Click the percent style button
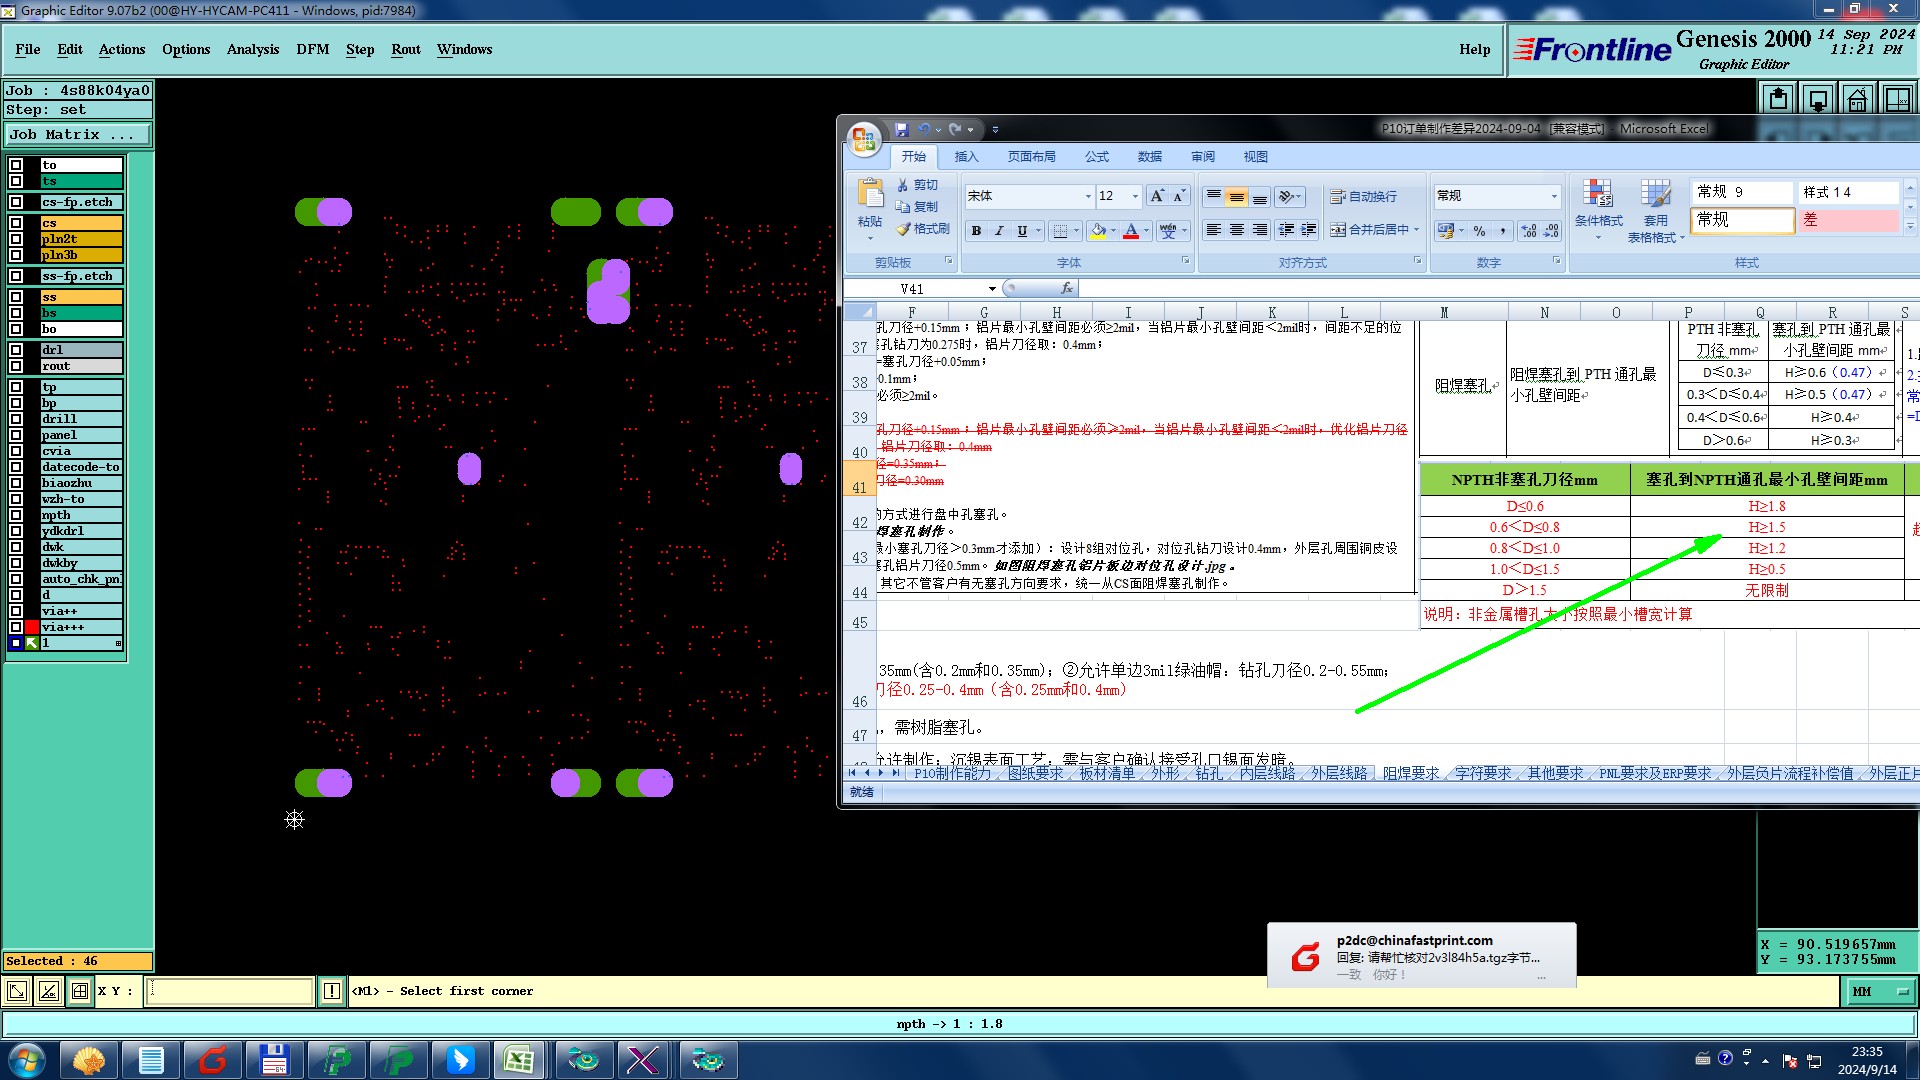 tap(1479, 231)
